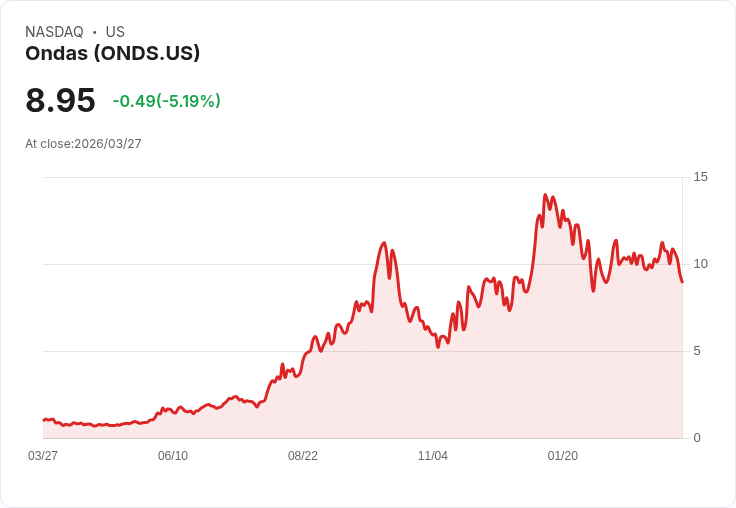Image resolution: width=736 pixels, height=508 pixels.
Task: Click the chart line's starting point at 03/27
Action: tap(44, 420)
